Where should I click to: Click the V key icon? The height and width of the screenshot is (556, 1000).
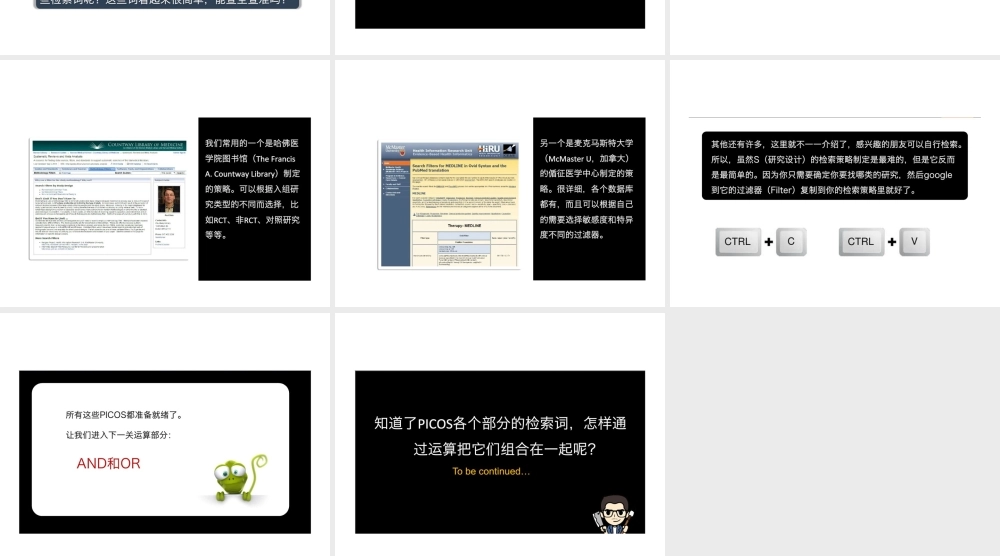(914, 242)
